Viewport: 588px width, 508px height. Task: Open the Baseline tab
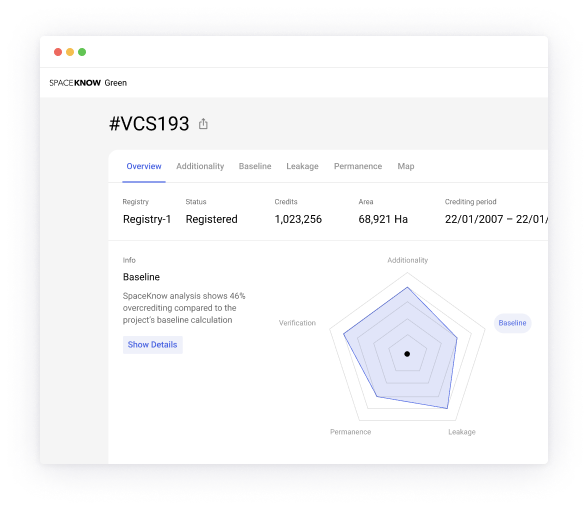(255, 166)
